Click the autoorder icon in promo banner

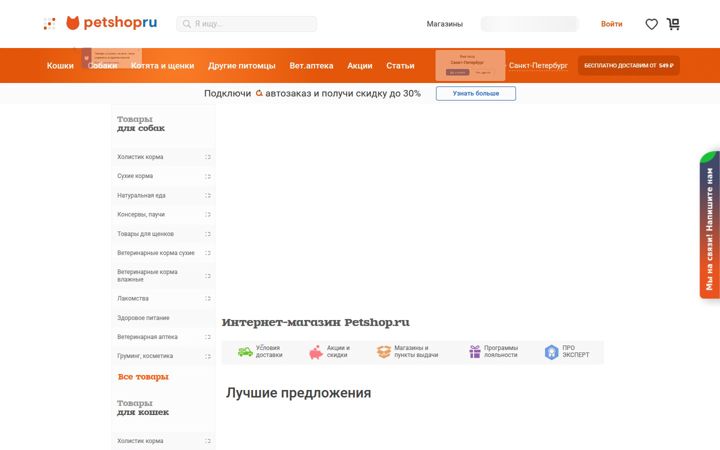[259, 93]
